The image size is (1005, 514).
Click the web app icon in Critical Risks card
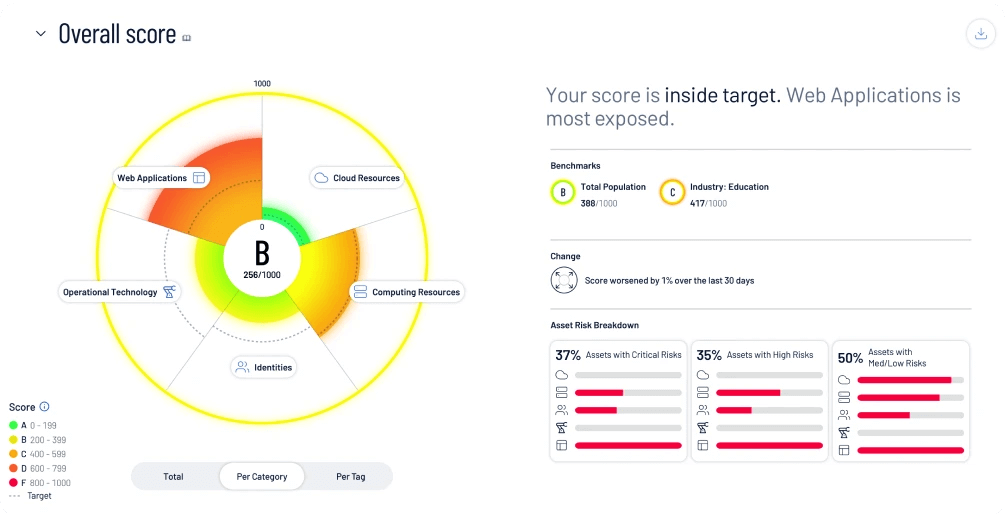[x=561, y=445]
